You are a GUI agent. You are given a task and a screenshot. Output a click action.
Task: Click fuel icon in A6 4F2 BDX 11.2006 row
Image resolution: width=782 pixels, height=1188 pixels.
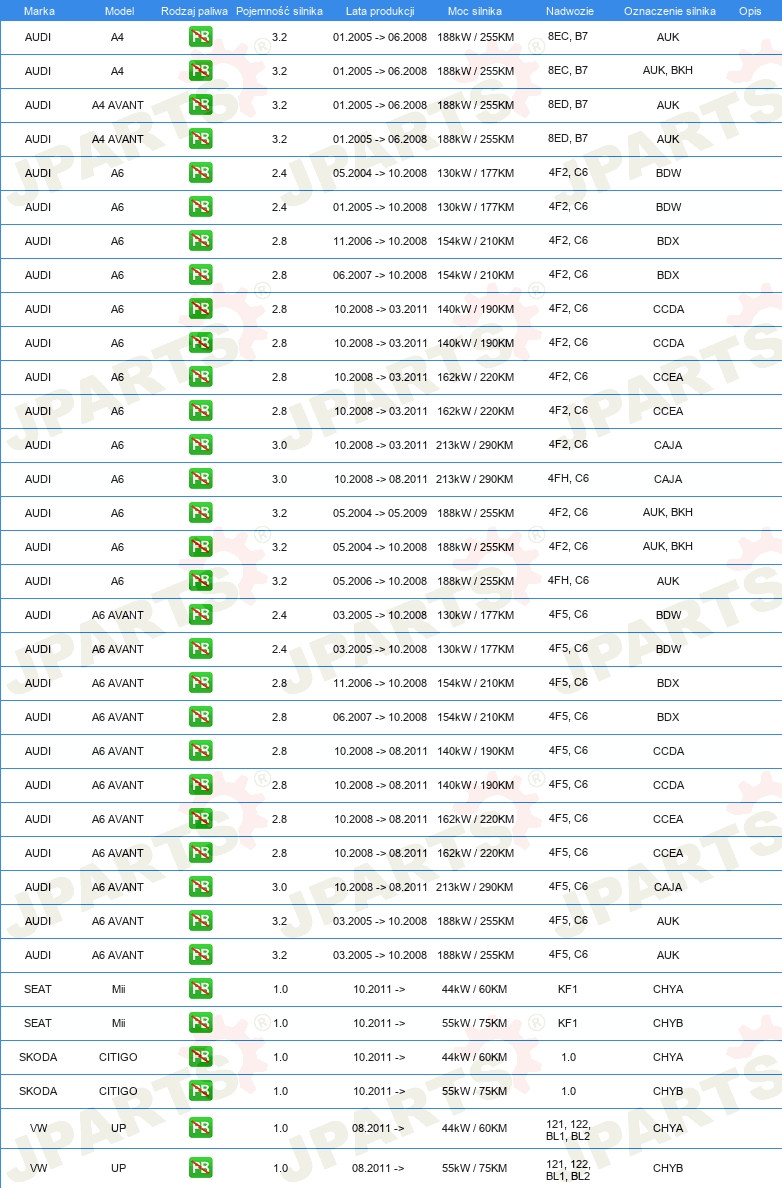coord(201,241)
